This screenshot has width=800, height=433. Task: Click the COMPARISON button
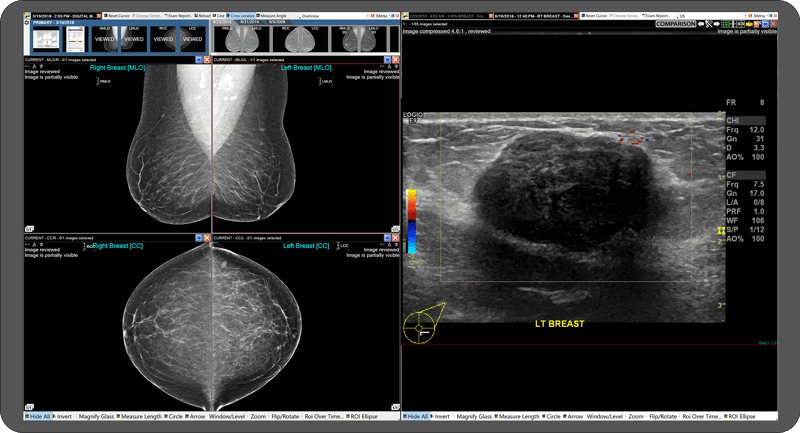point(676,24)
